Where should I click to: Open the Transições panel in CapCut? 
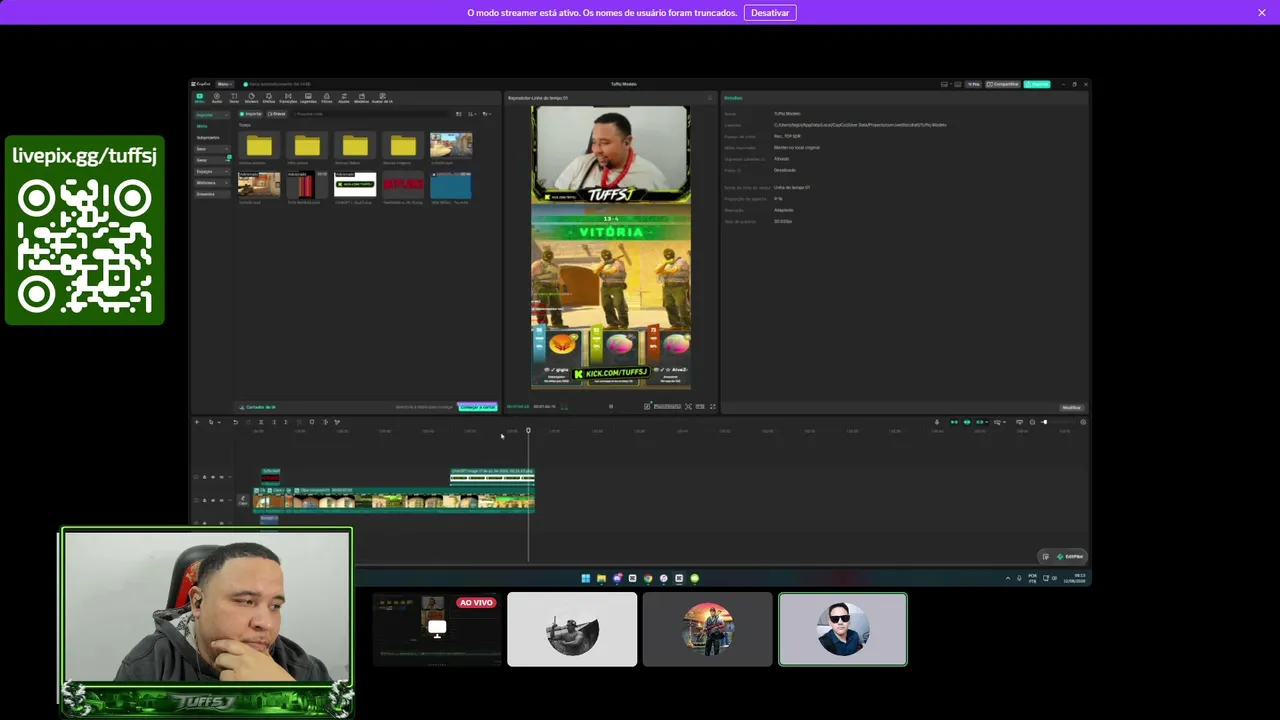288,98
